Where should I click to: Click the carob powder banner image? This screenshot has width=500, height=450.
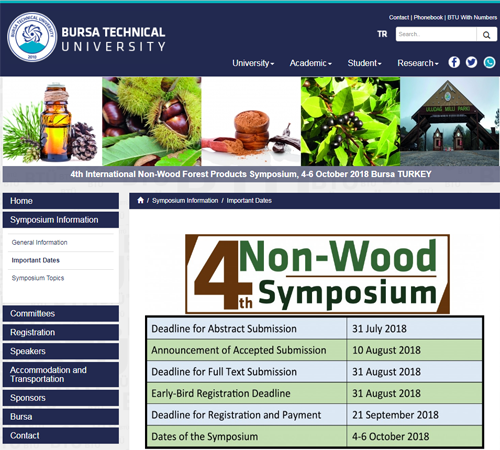click(x=251, y=122)
